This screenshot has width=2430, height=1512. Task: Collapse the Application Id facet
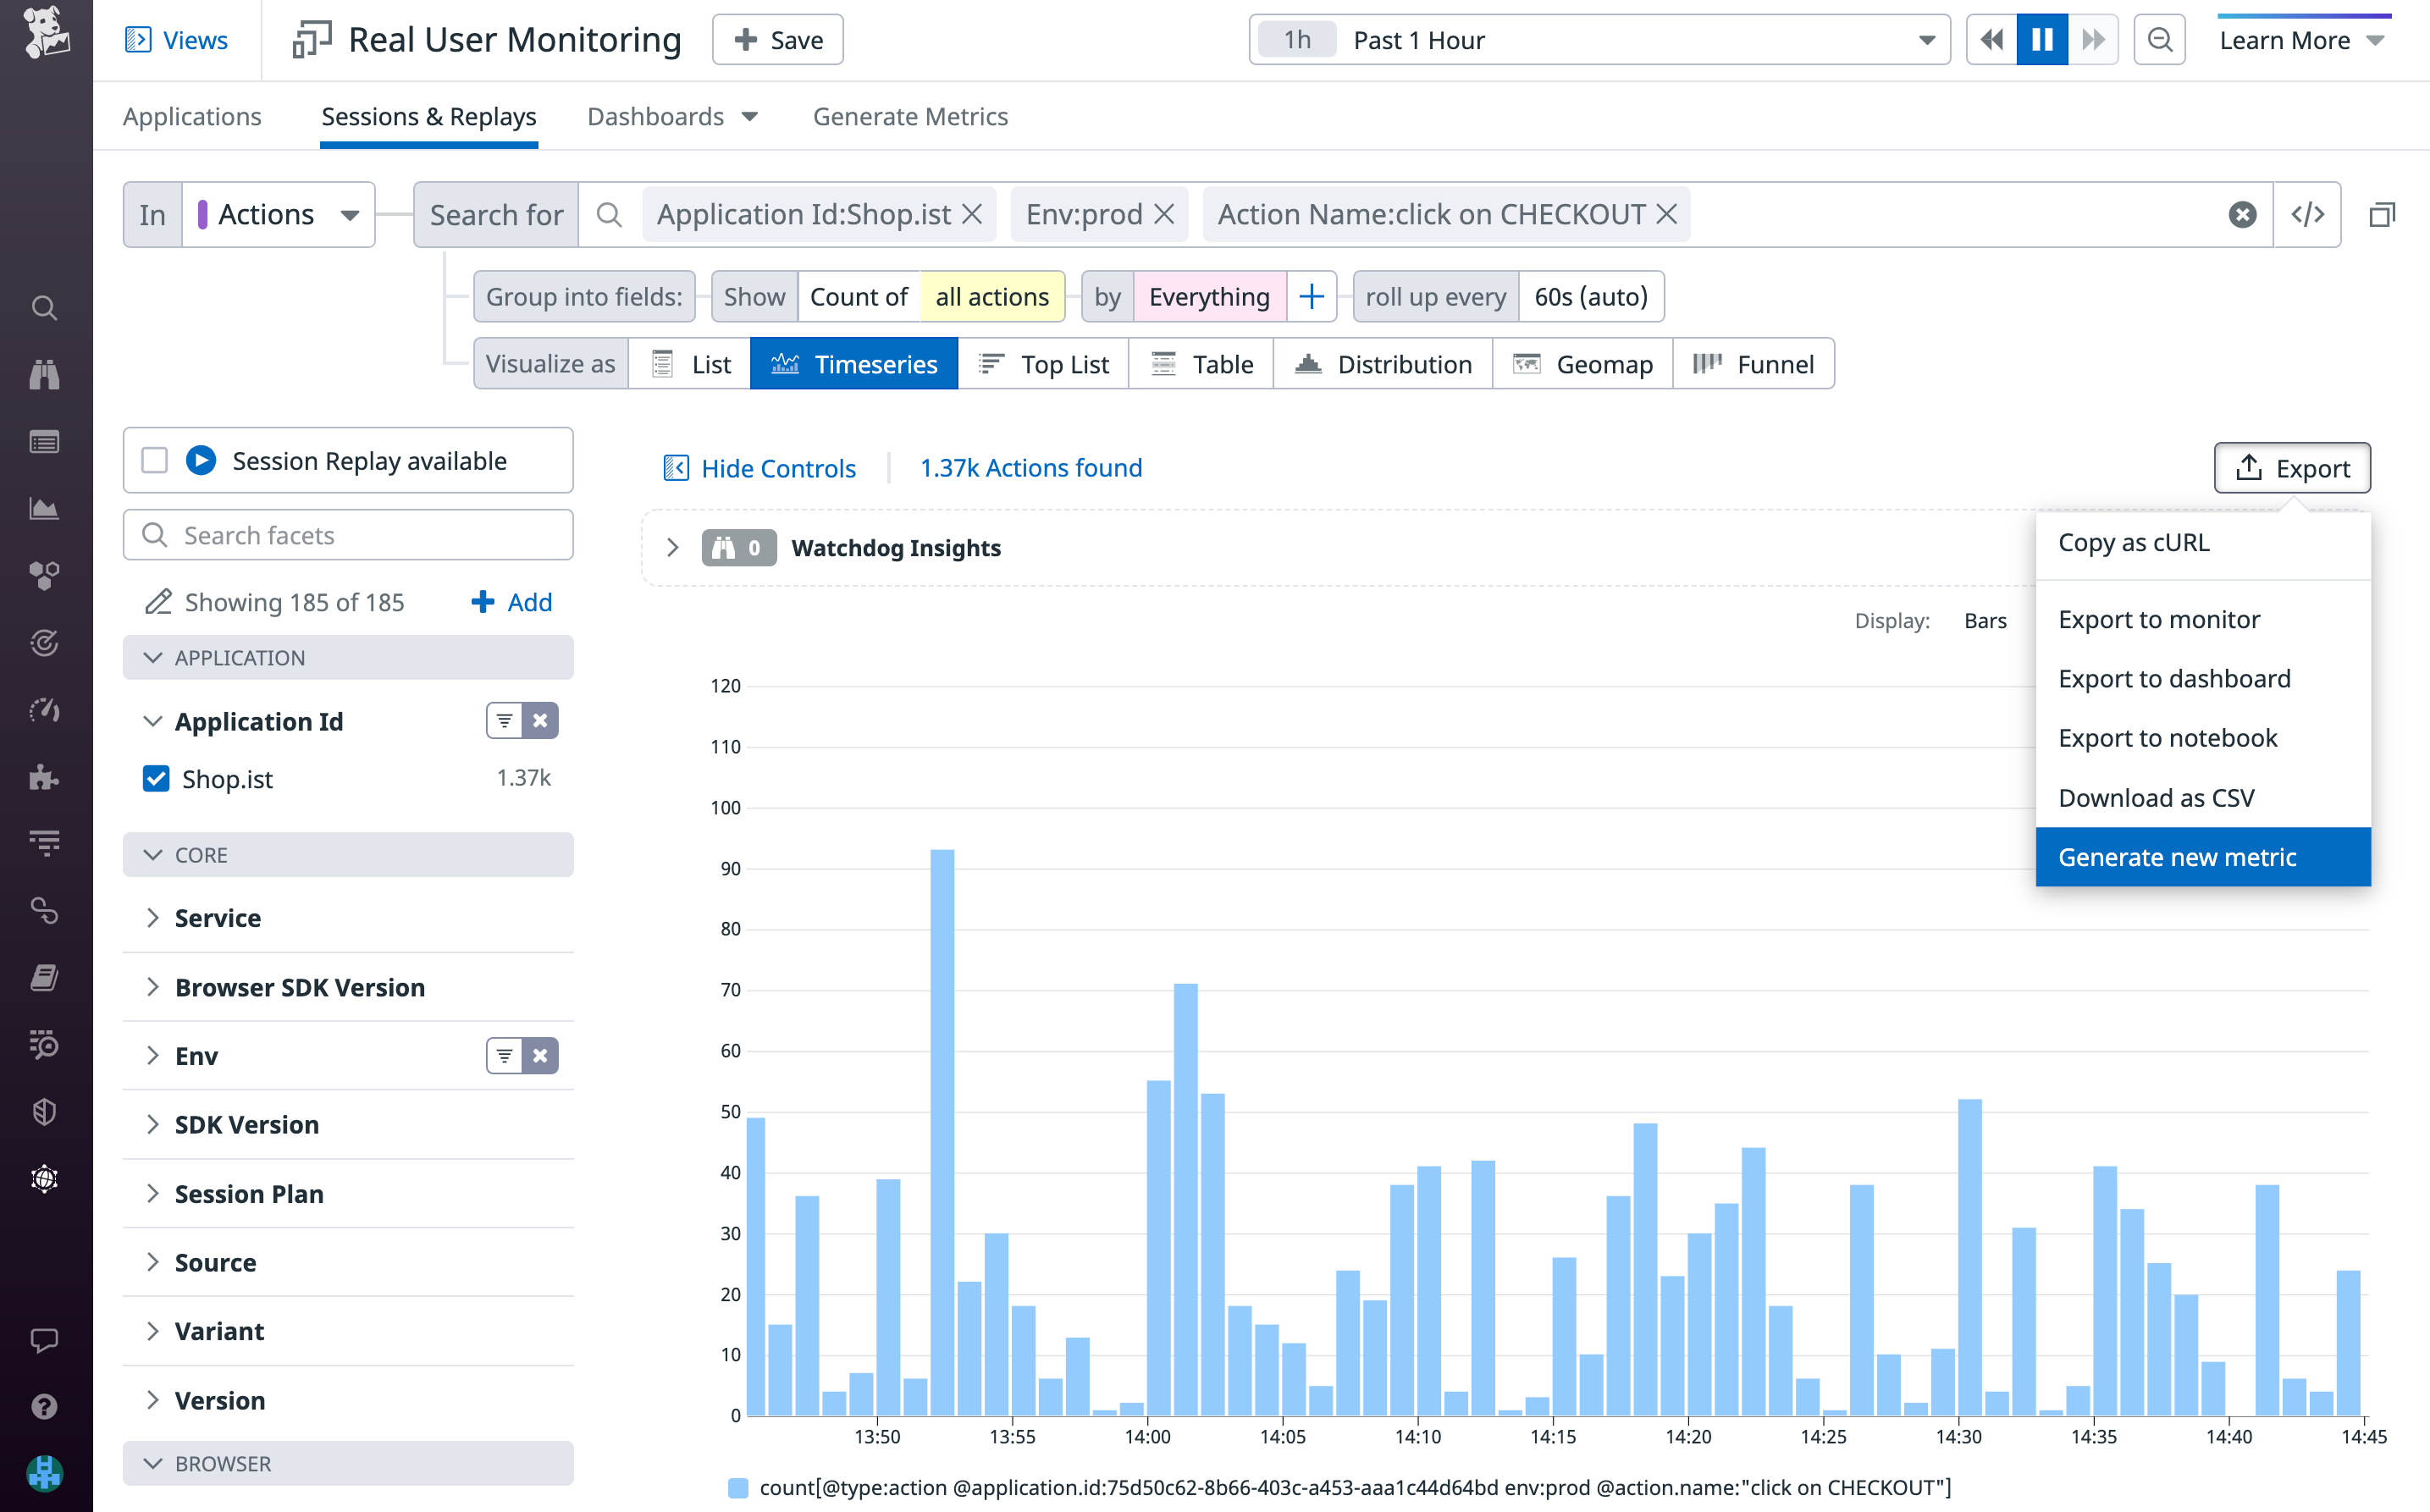(x=153, y=721)
